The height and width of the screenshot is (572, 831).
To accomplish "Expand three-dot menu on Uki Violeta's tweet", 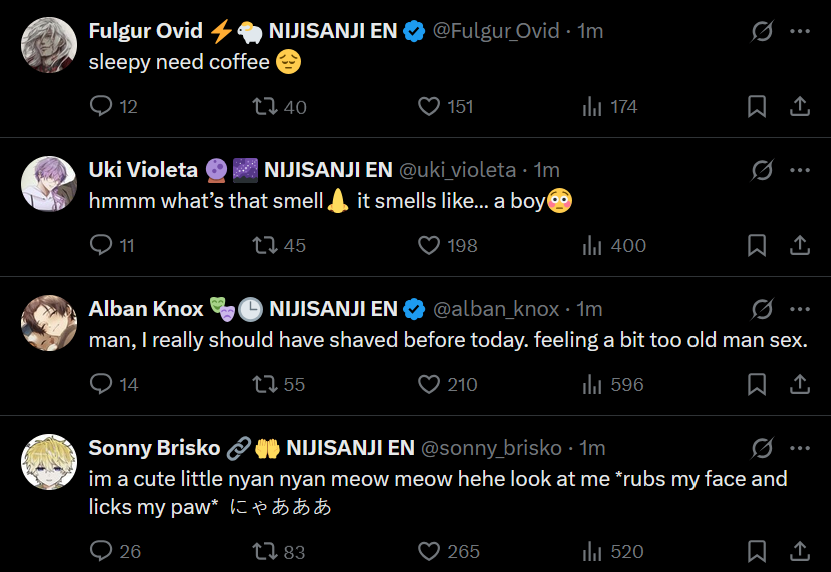I will [800, 170].
